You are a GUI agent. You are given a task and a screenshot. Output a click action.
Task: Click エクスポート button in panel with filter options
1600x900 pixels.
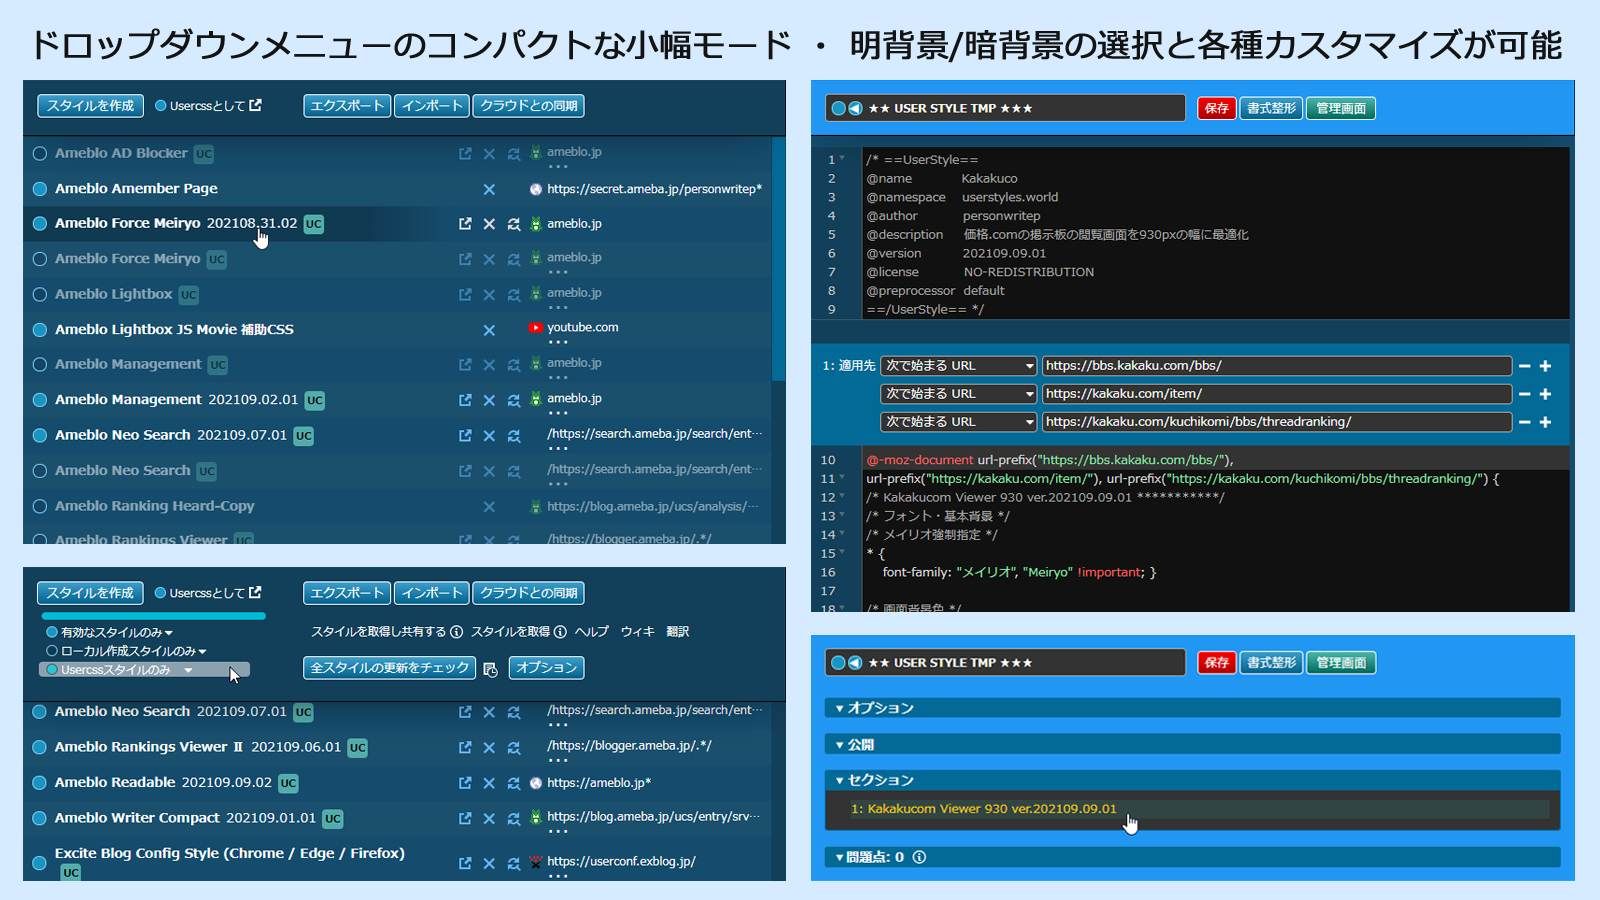(347, 593)
